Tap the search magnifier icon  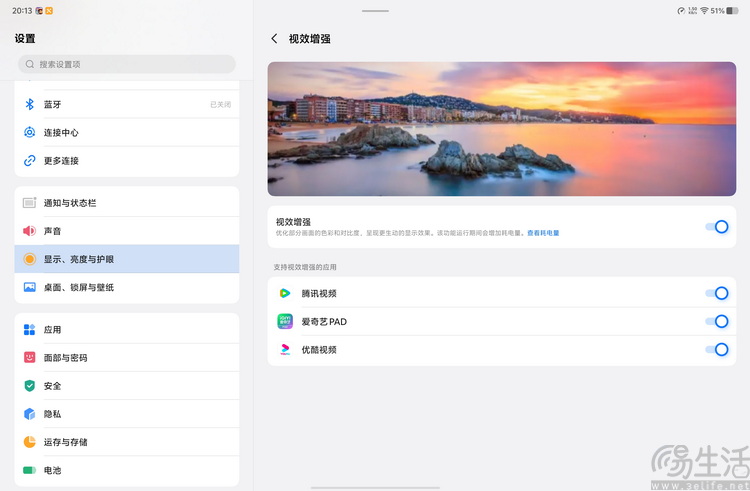[x=30, y=64]
